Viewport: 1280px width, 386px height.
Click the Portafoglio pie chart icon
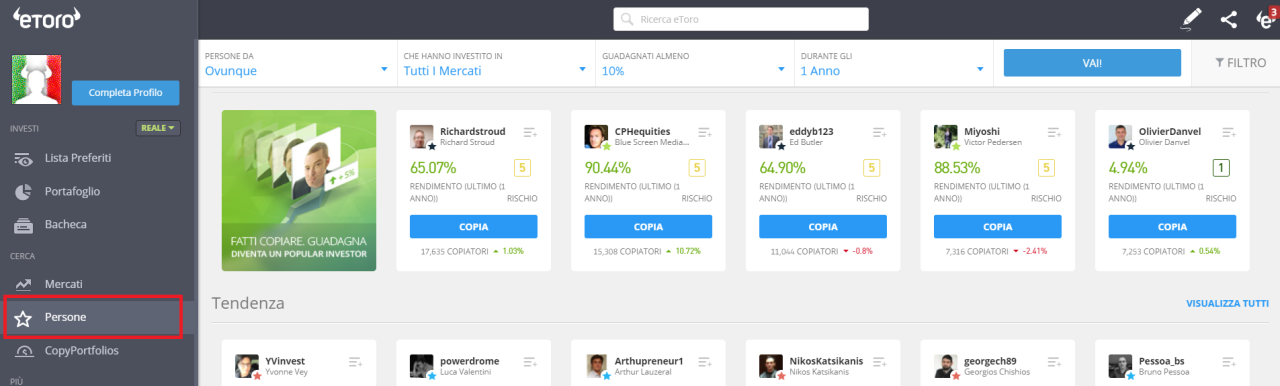pos(24,191)
